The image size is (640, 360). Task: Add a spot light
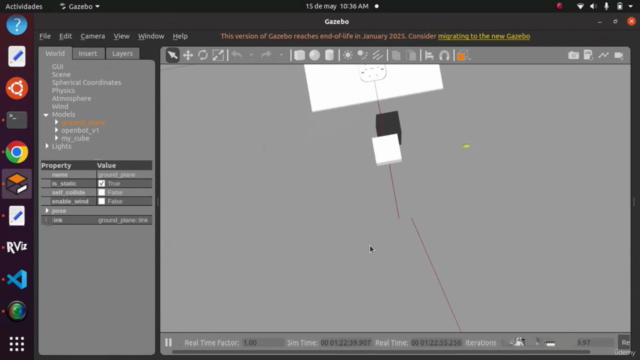(362, 55)
